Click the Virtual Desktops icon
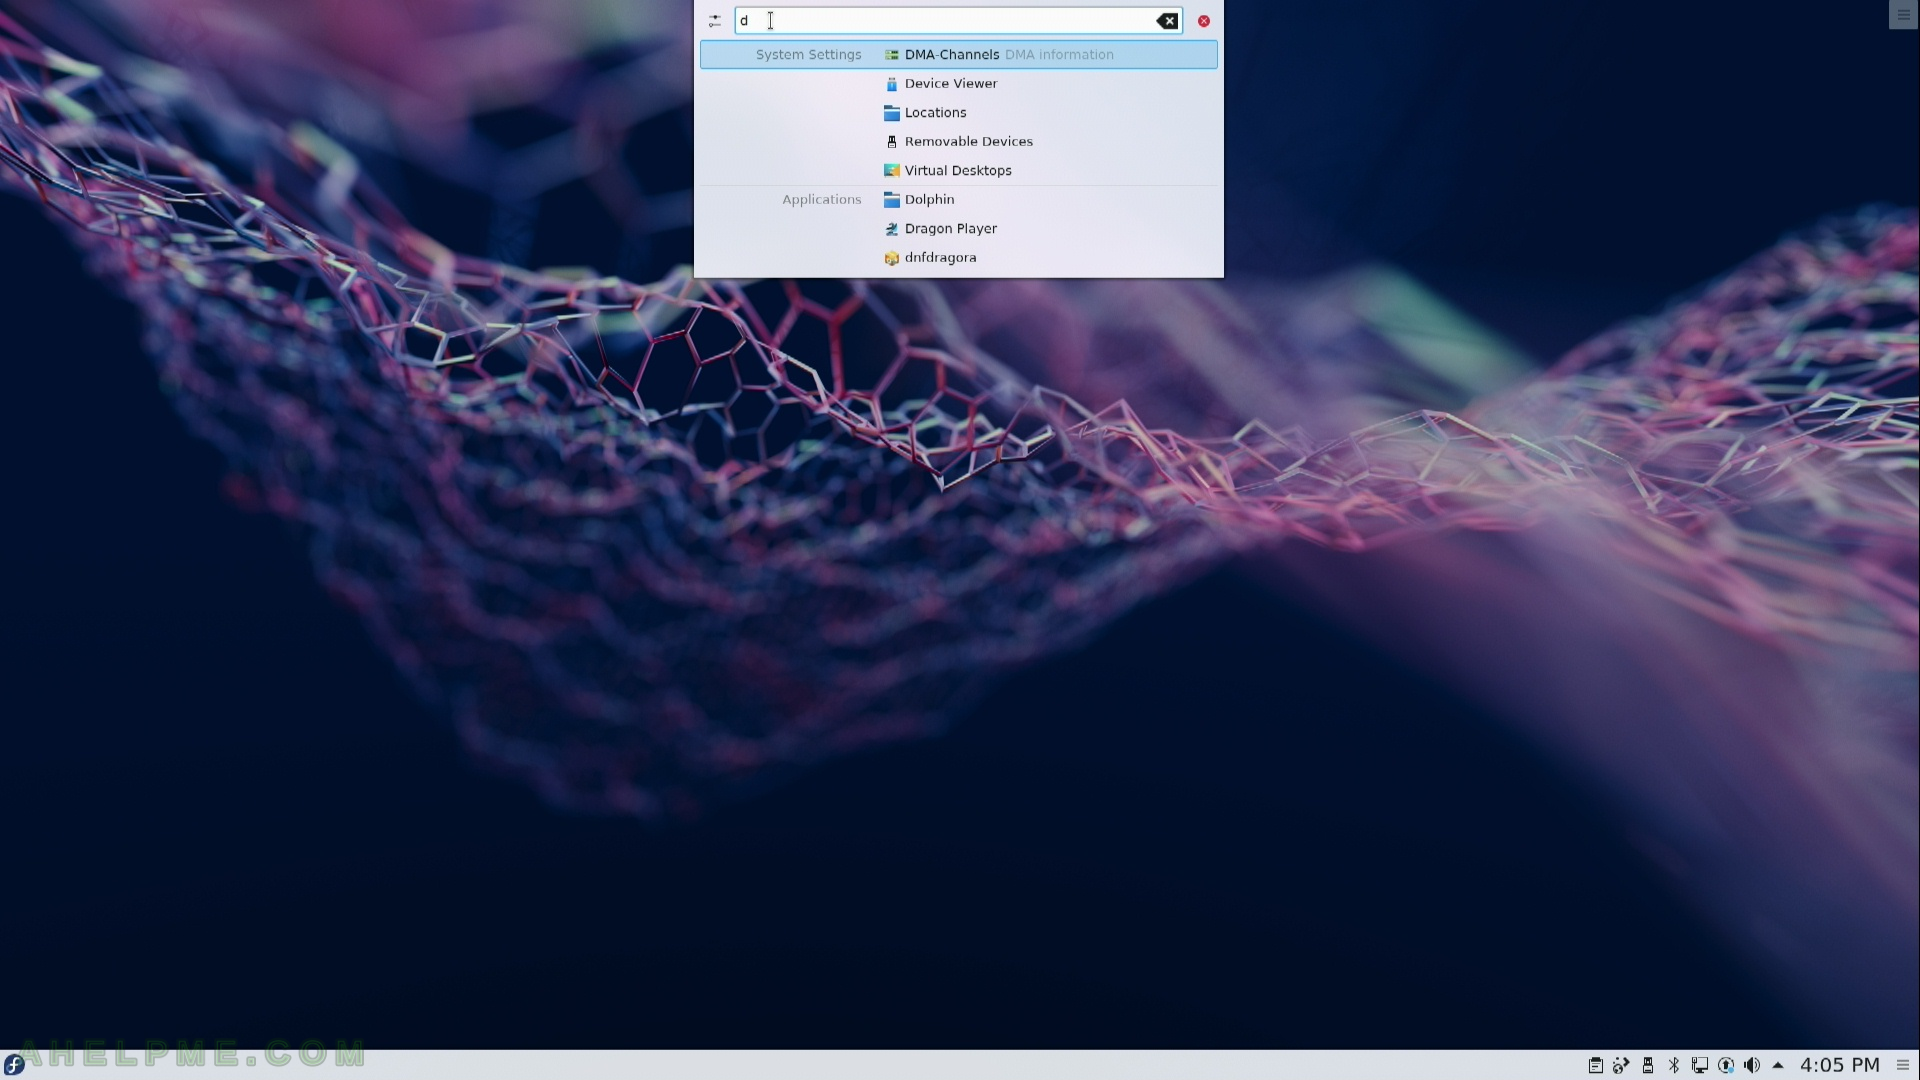 892,171
